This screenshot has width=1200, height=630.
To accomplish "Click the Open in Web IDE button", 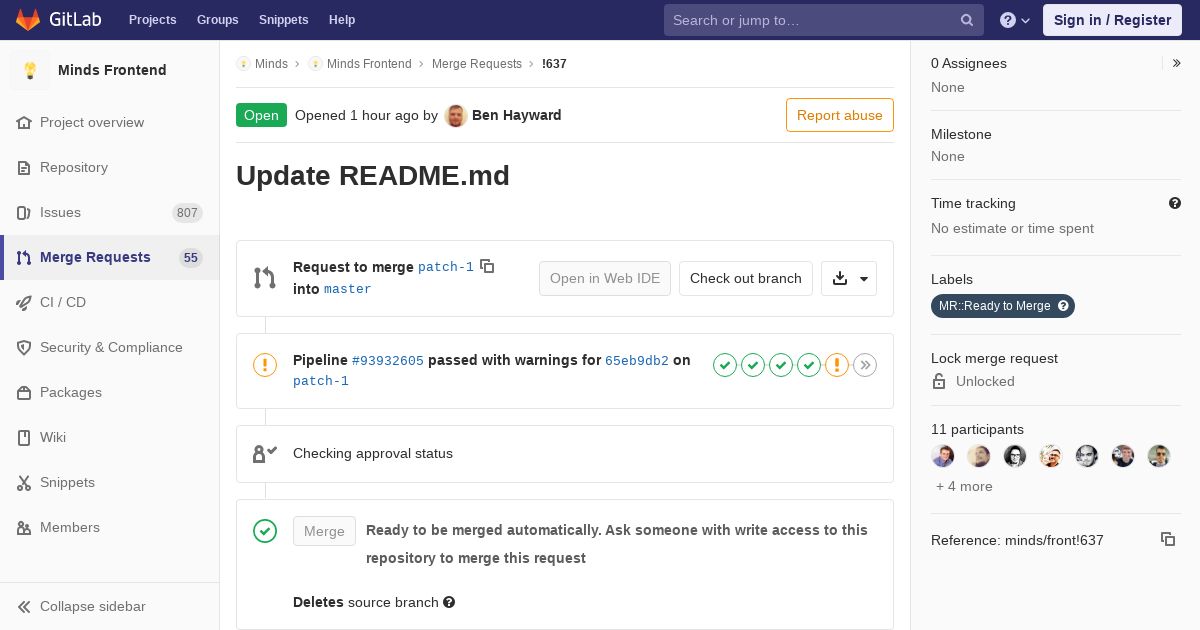I will point(605,278).
